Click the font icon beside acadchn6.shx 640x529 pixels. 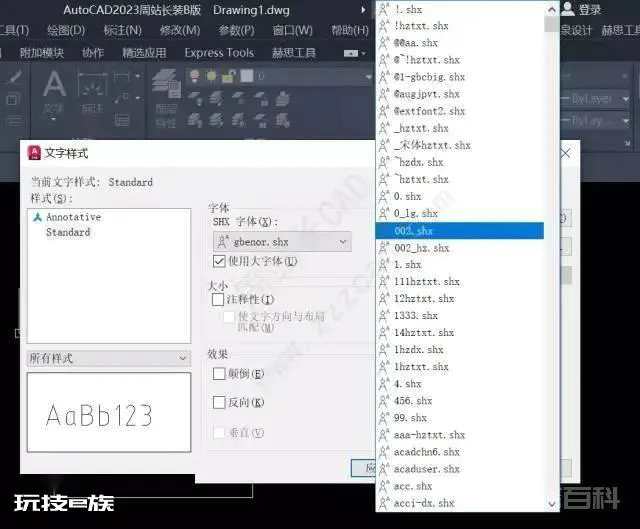[x=384, y=452]
